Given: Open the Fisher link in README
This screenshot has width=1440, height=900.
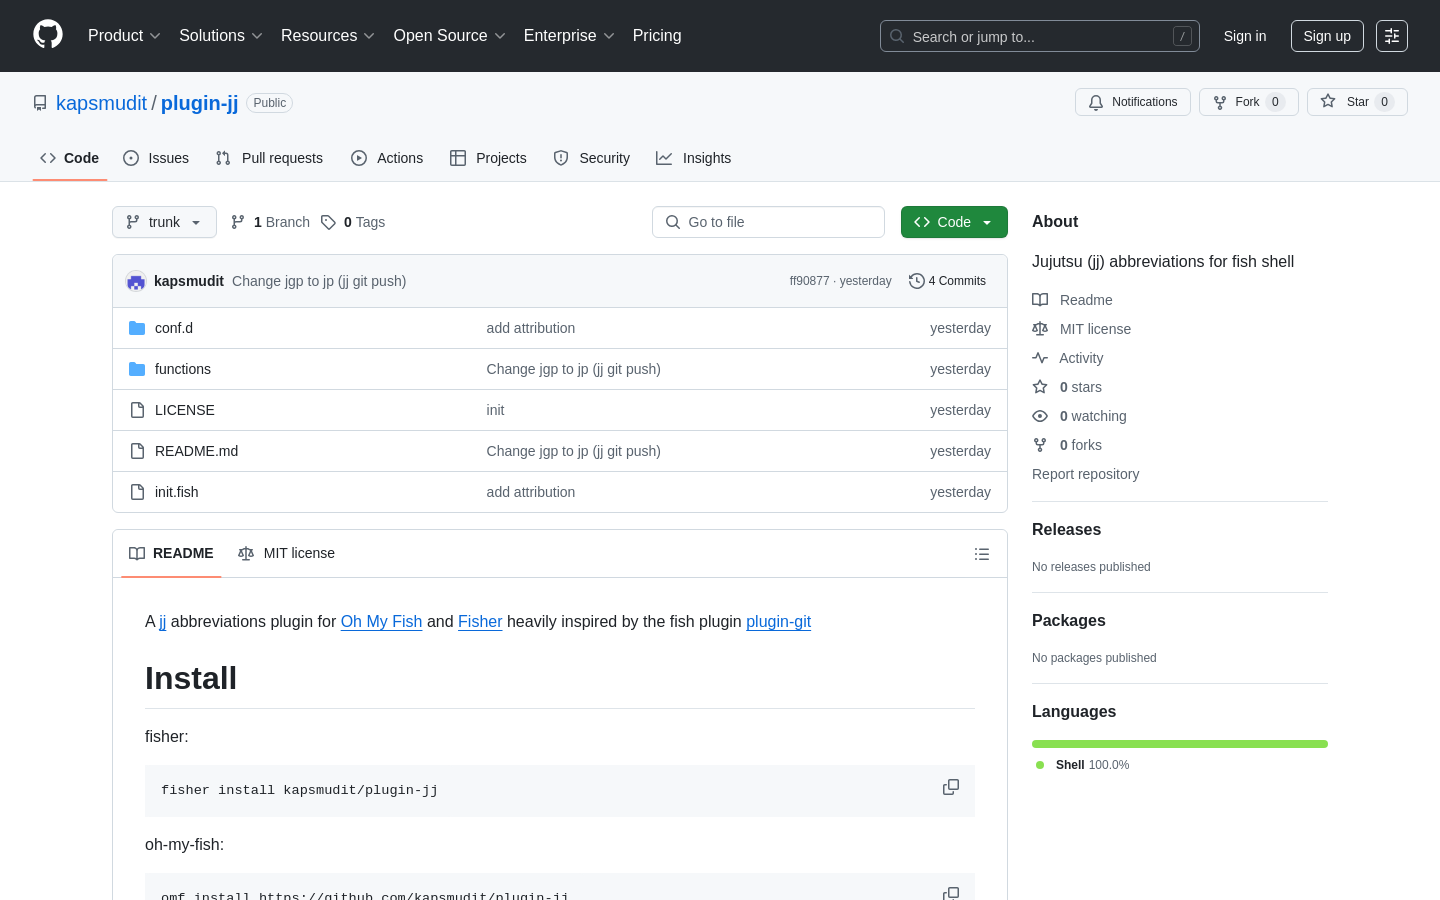Looking at the screenshot, I should point(480,621).
